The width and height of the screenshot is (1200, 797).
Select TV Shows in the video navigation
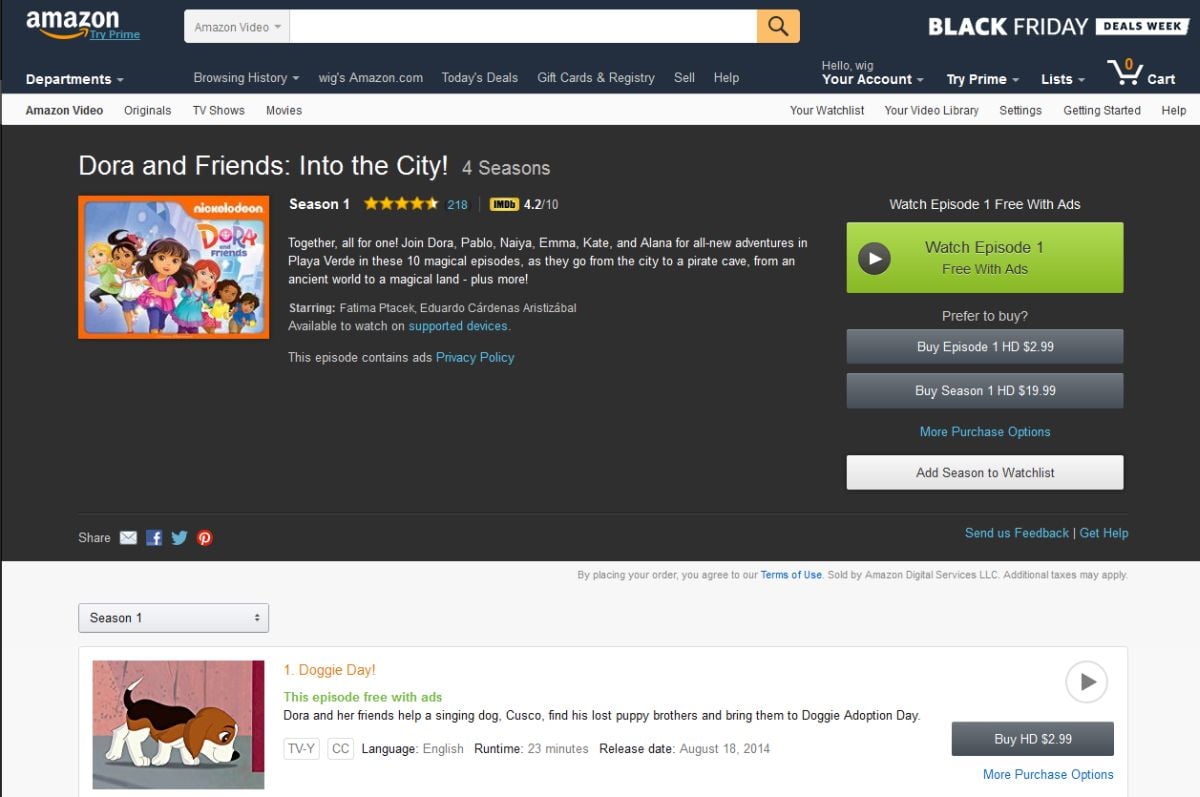218,110
